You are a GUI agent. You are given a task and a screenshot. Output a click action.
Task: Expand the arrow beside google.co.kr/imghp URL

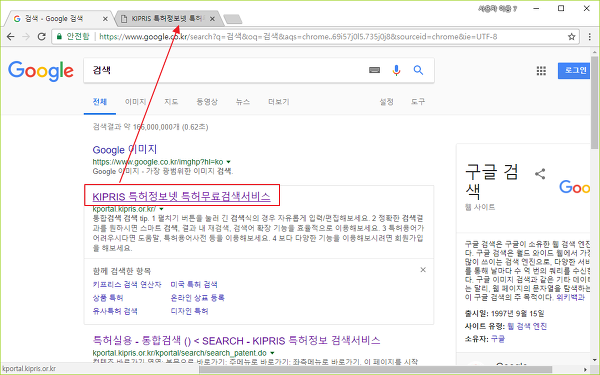coord(228,162)
